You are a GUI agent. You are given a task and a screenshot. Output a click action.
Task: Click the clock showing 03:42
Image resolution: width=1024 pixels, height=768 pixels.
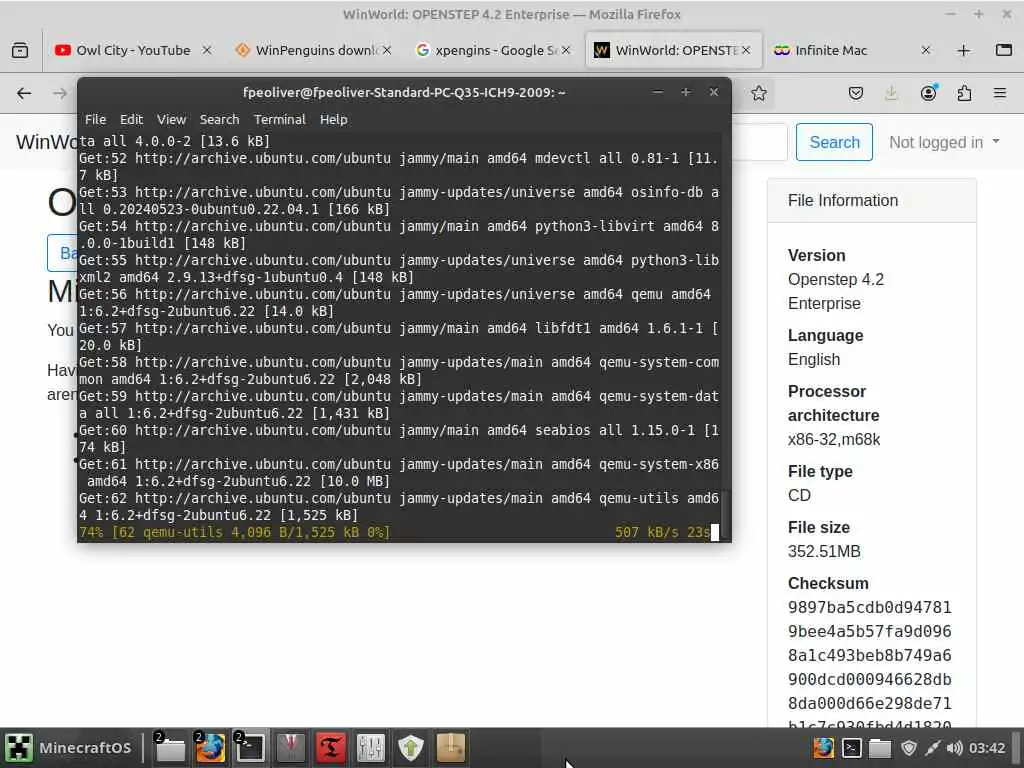tap(987, 748)
